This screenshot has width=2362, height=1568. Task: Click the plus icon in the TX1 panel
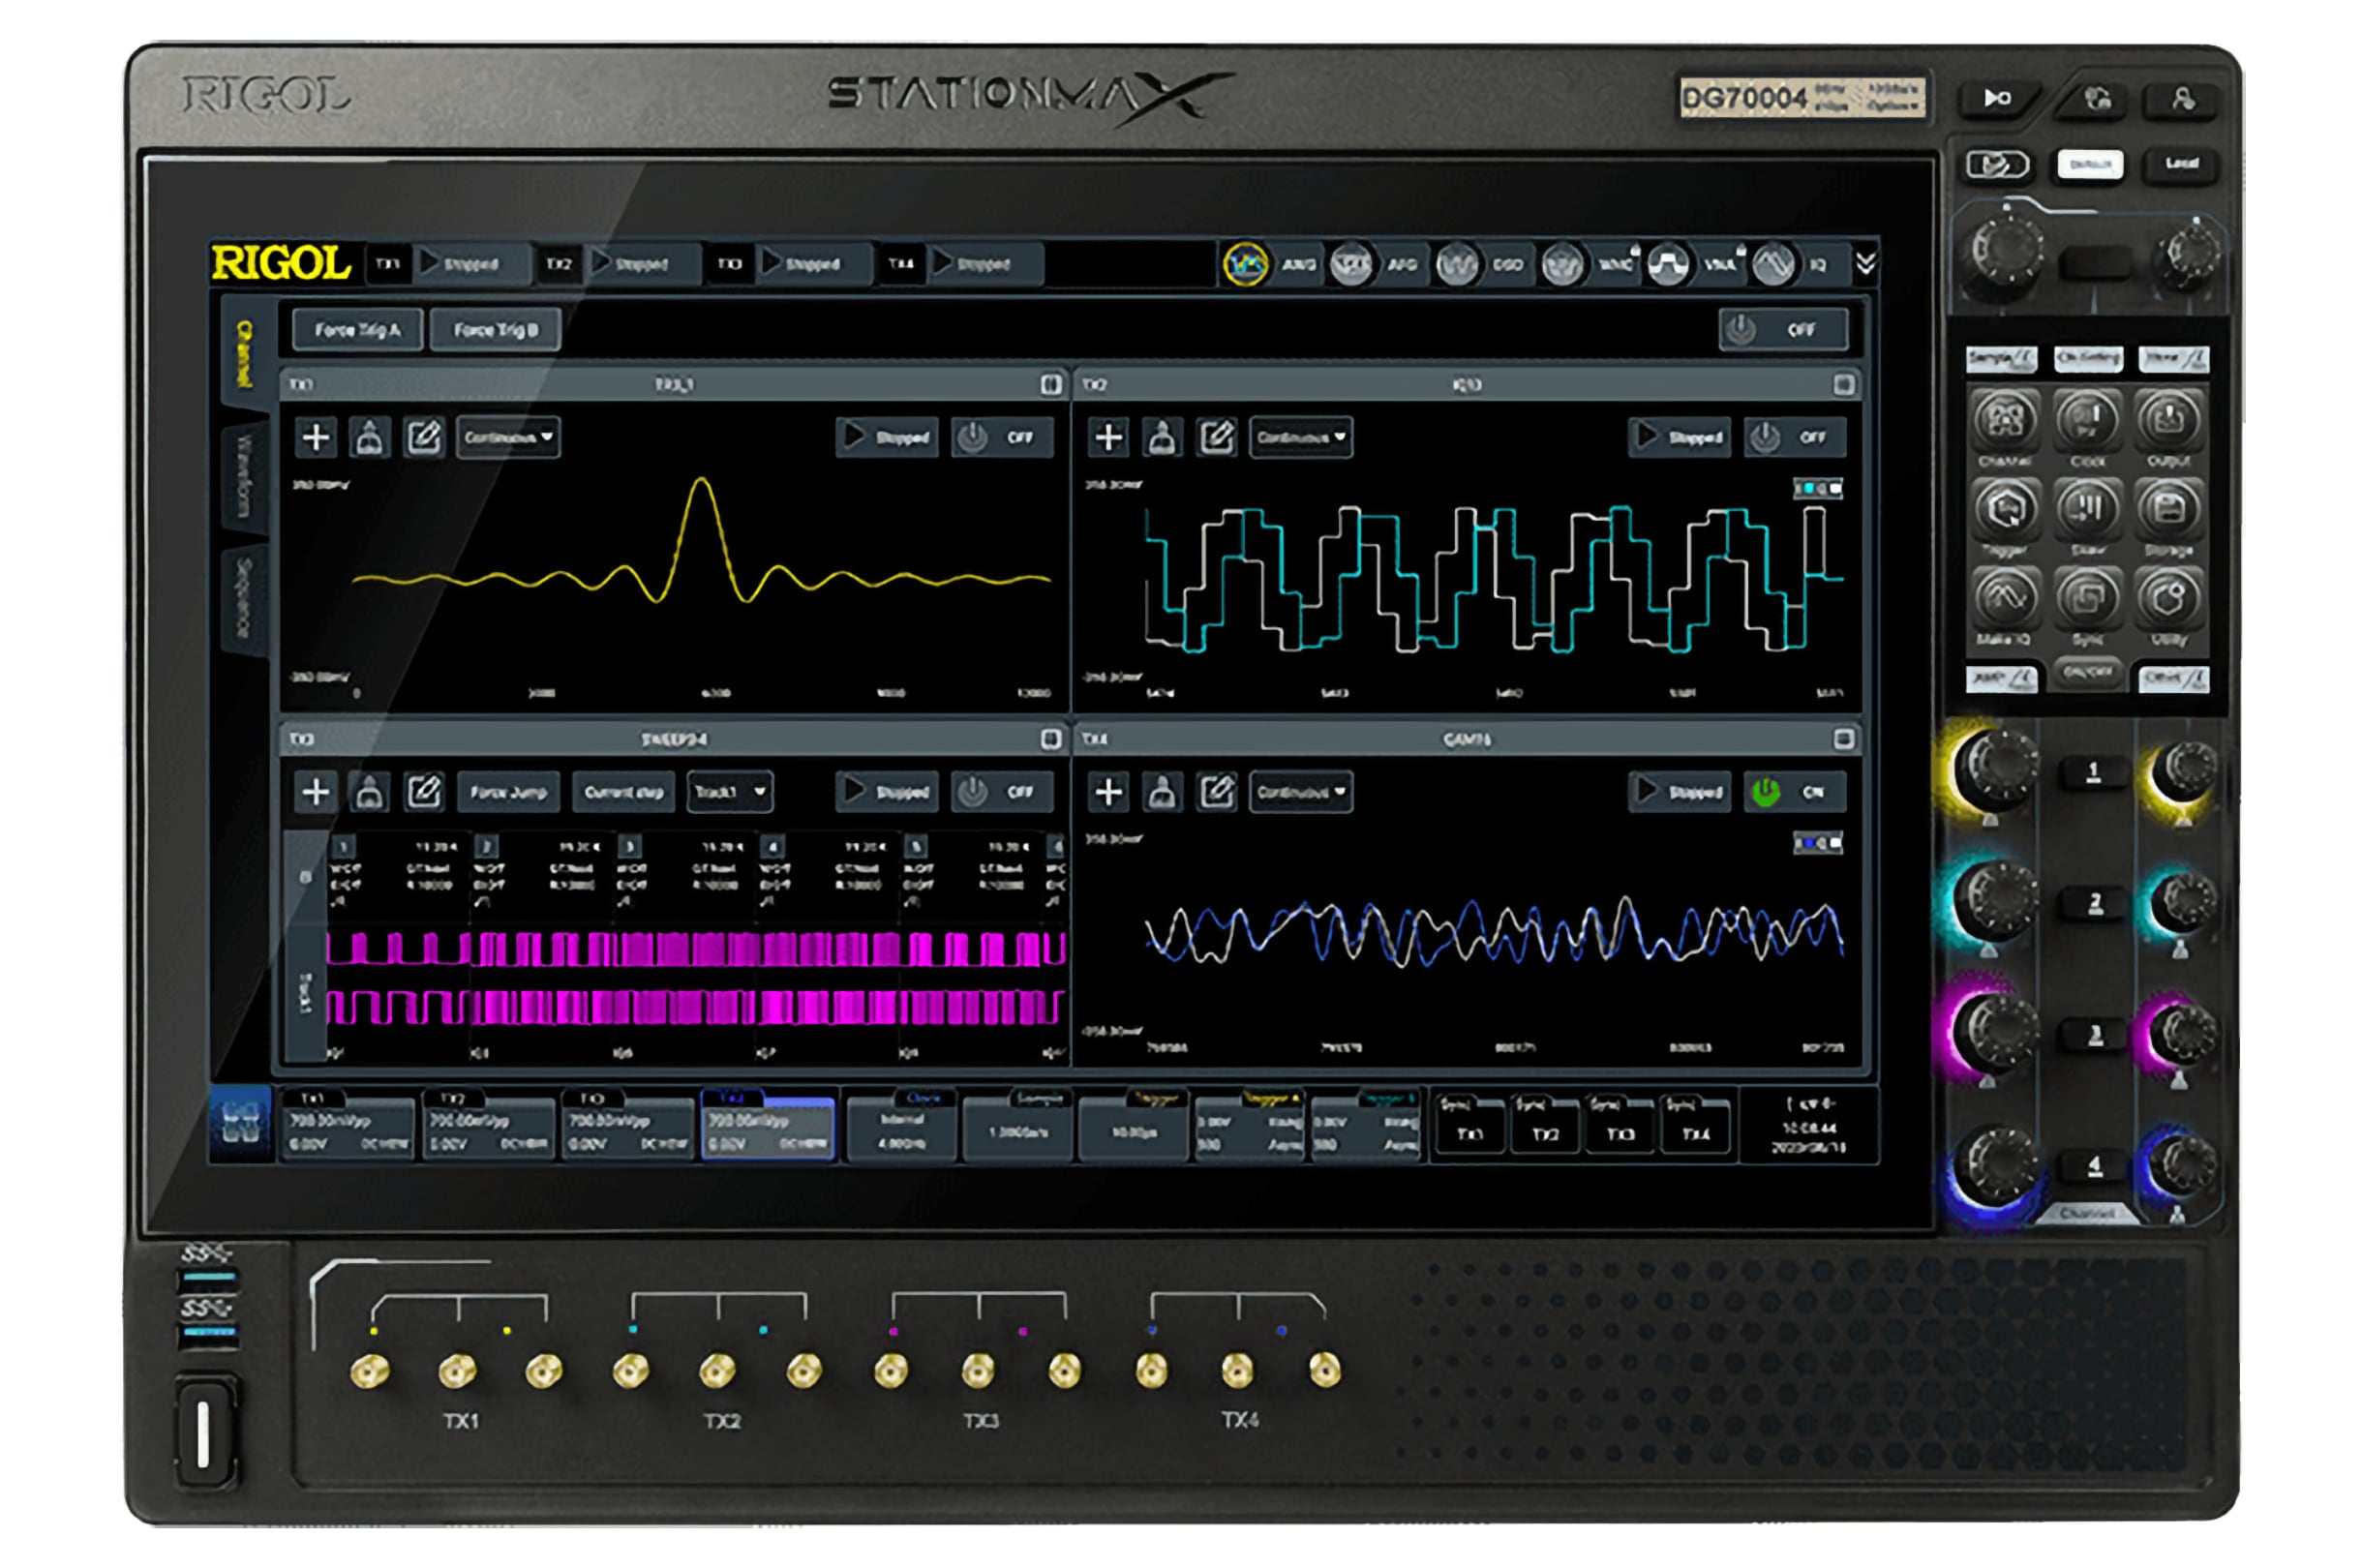[316, 437]
